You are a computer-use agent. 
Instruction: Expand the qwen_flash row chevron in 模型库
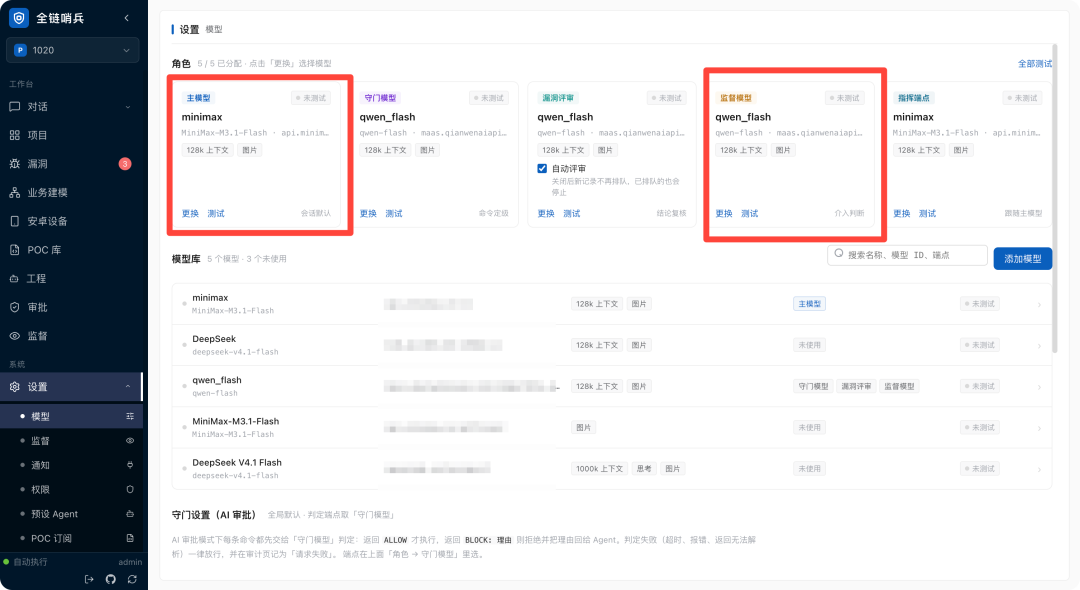1039,387
